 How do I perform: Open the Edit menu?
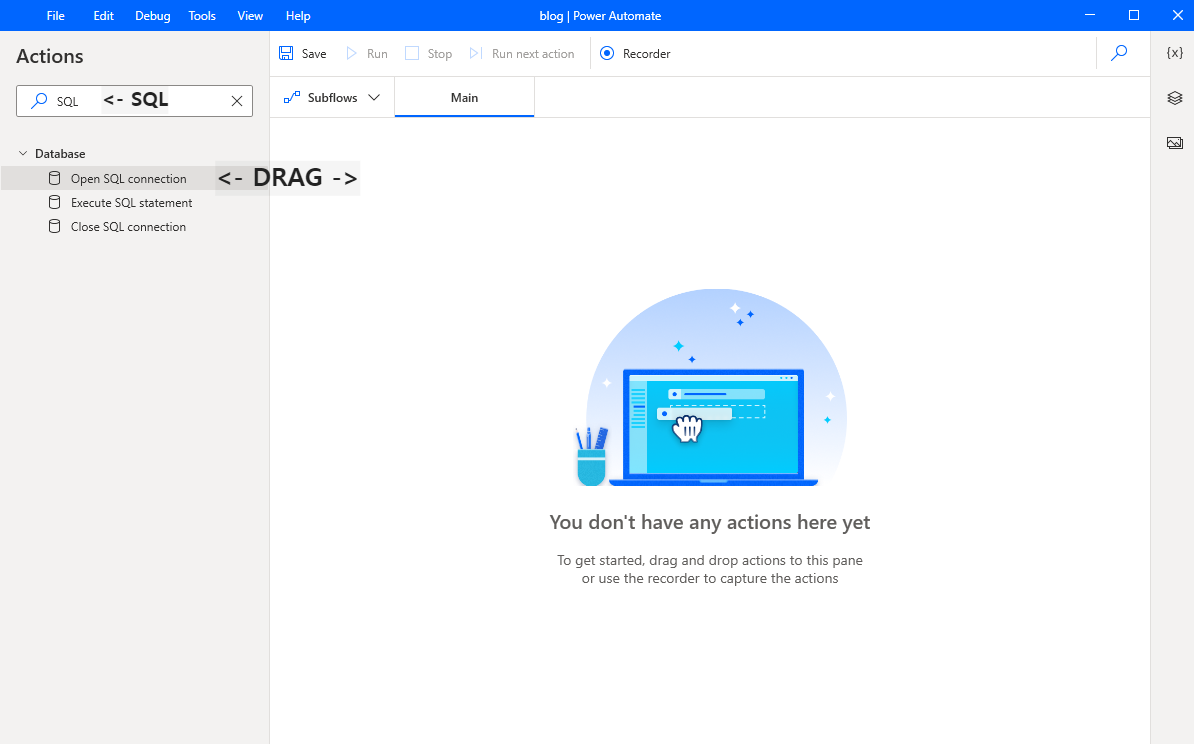click(104, 15)
